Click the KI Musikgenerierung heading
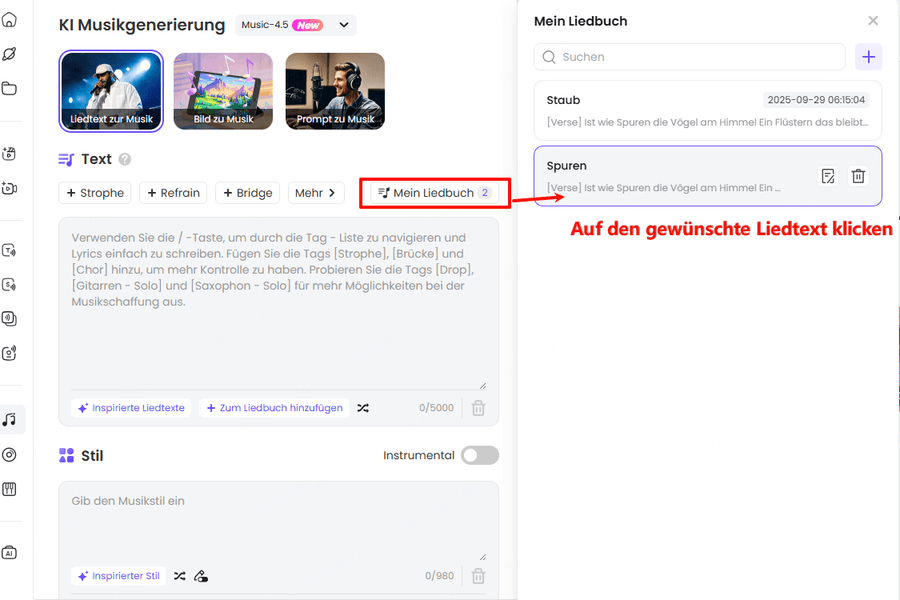 pos(142,25)
